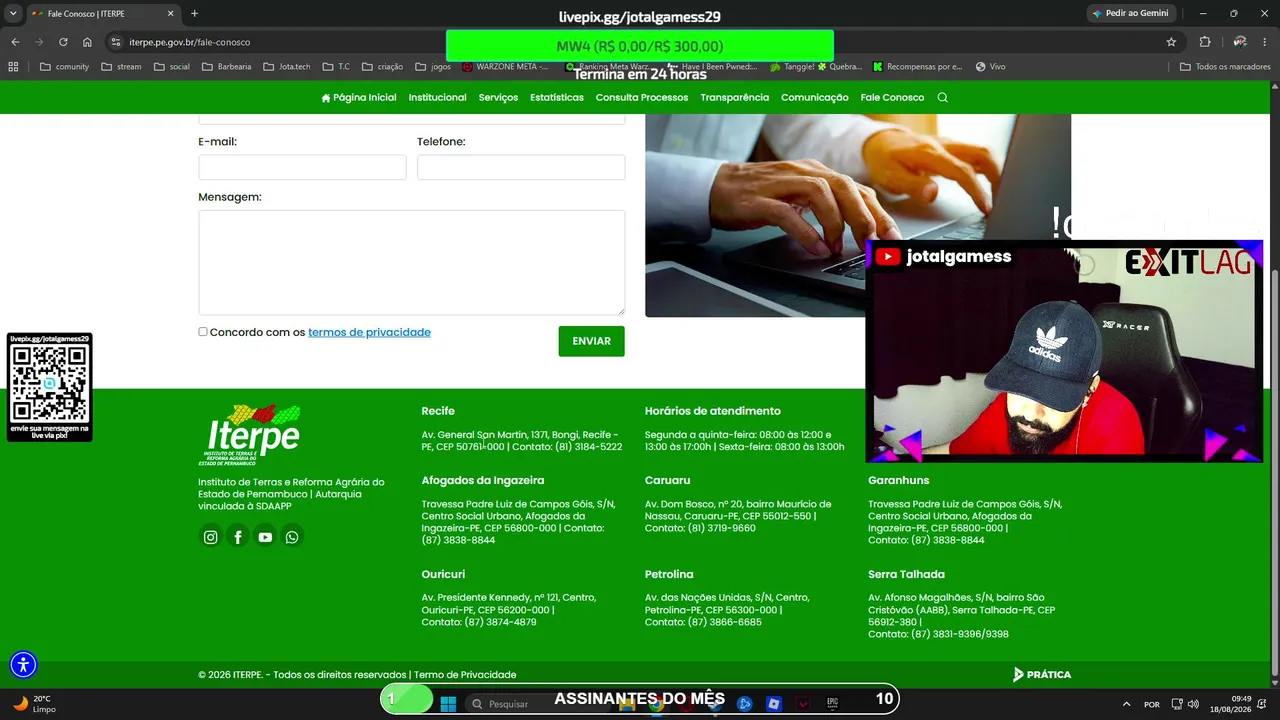Open the Chrome three-dot menu
Screen dimensions: 1280x720
[1264, 42]
